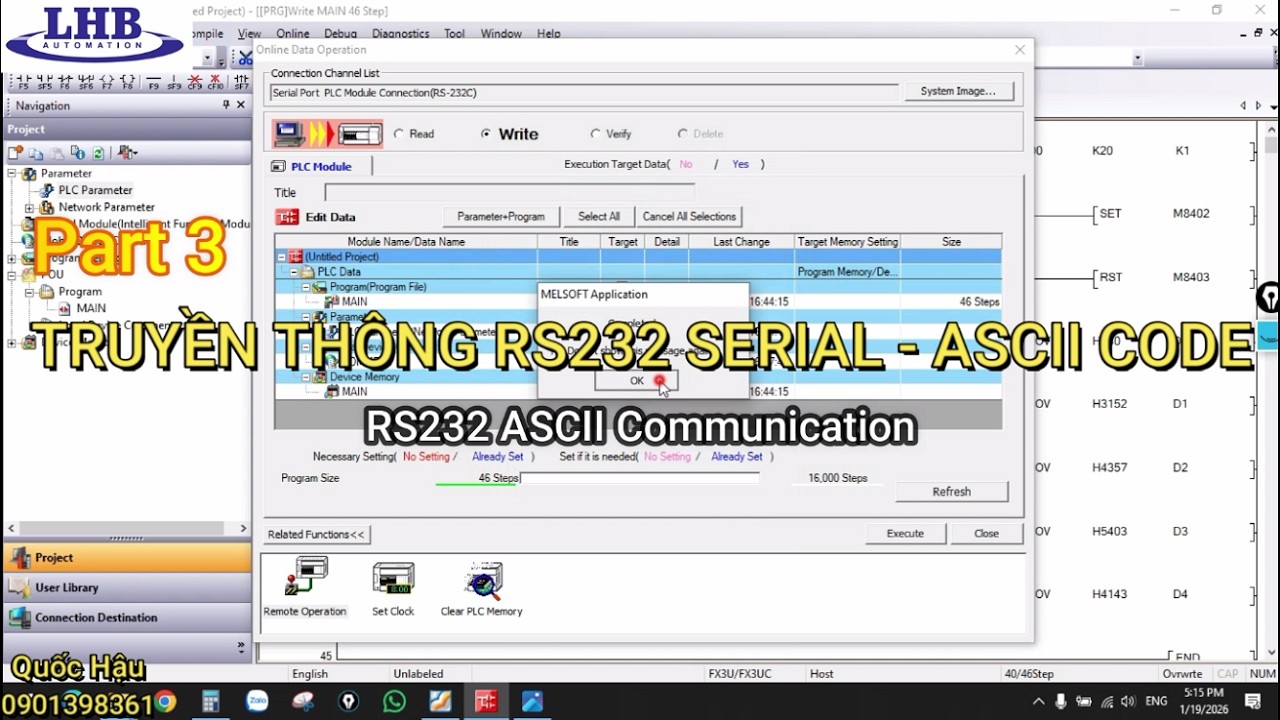Screen dimensions: 1280x720
Task: Open the Clear PLC Memory function
Action: coord(482,588)
